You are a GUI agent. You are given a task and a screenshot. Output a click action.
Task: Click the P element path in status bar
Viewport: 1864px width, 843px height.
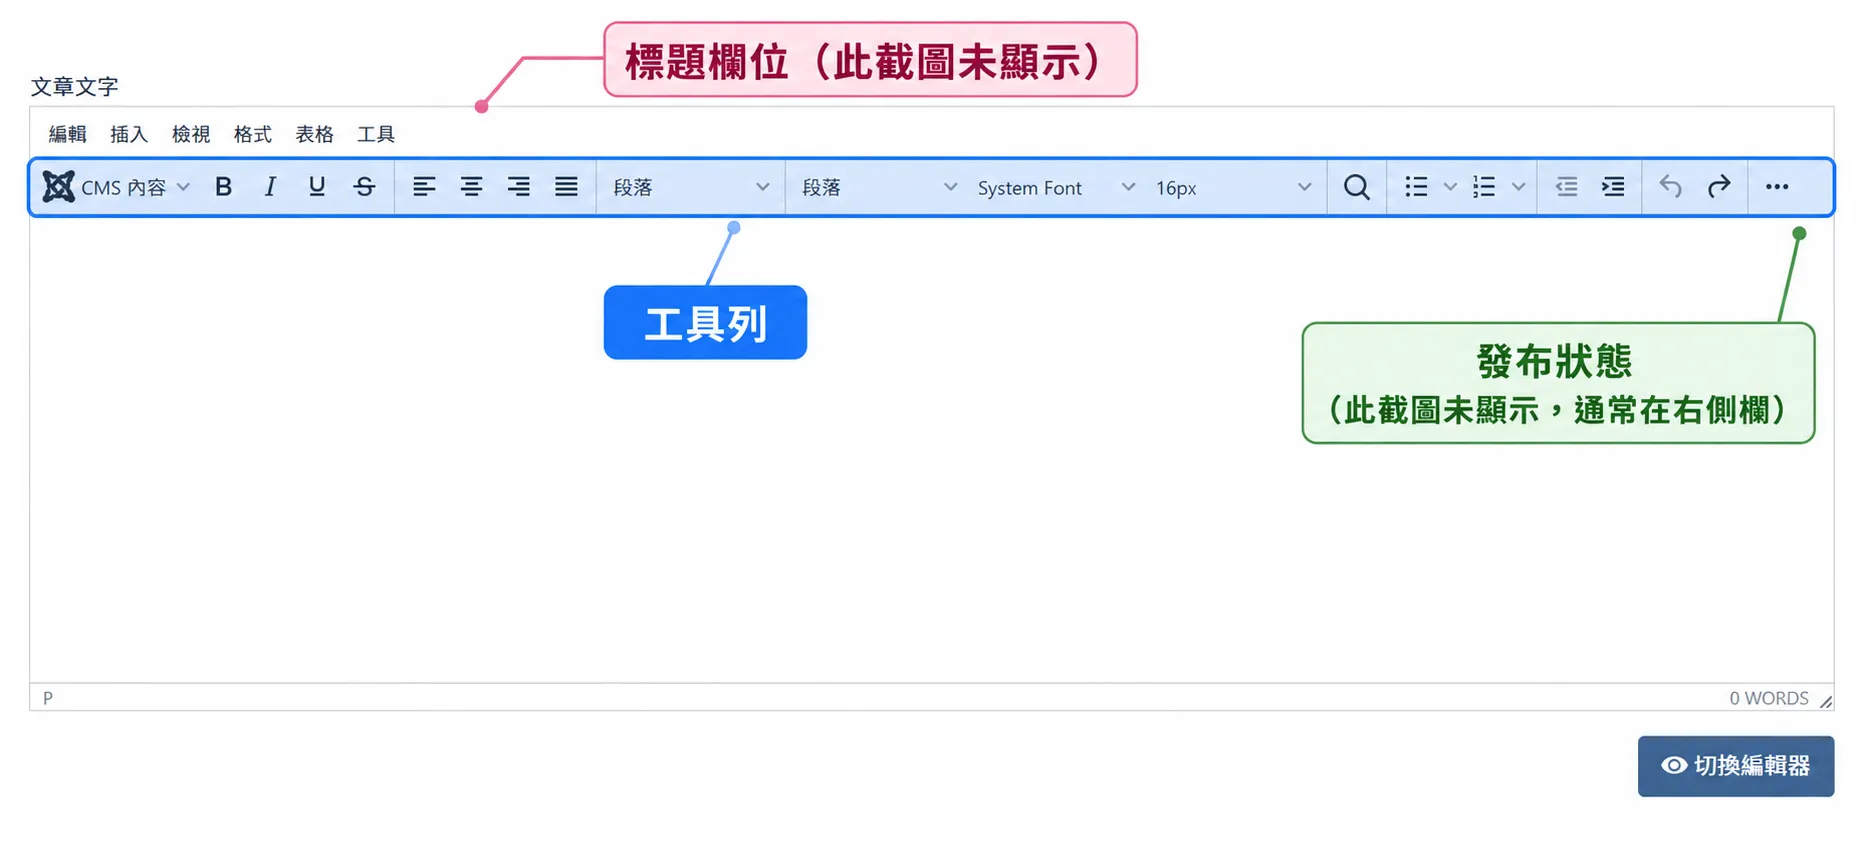pos(48,698)
